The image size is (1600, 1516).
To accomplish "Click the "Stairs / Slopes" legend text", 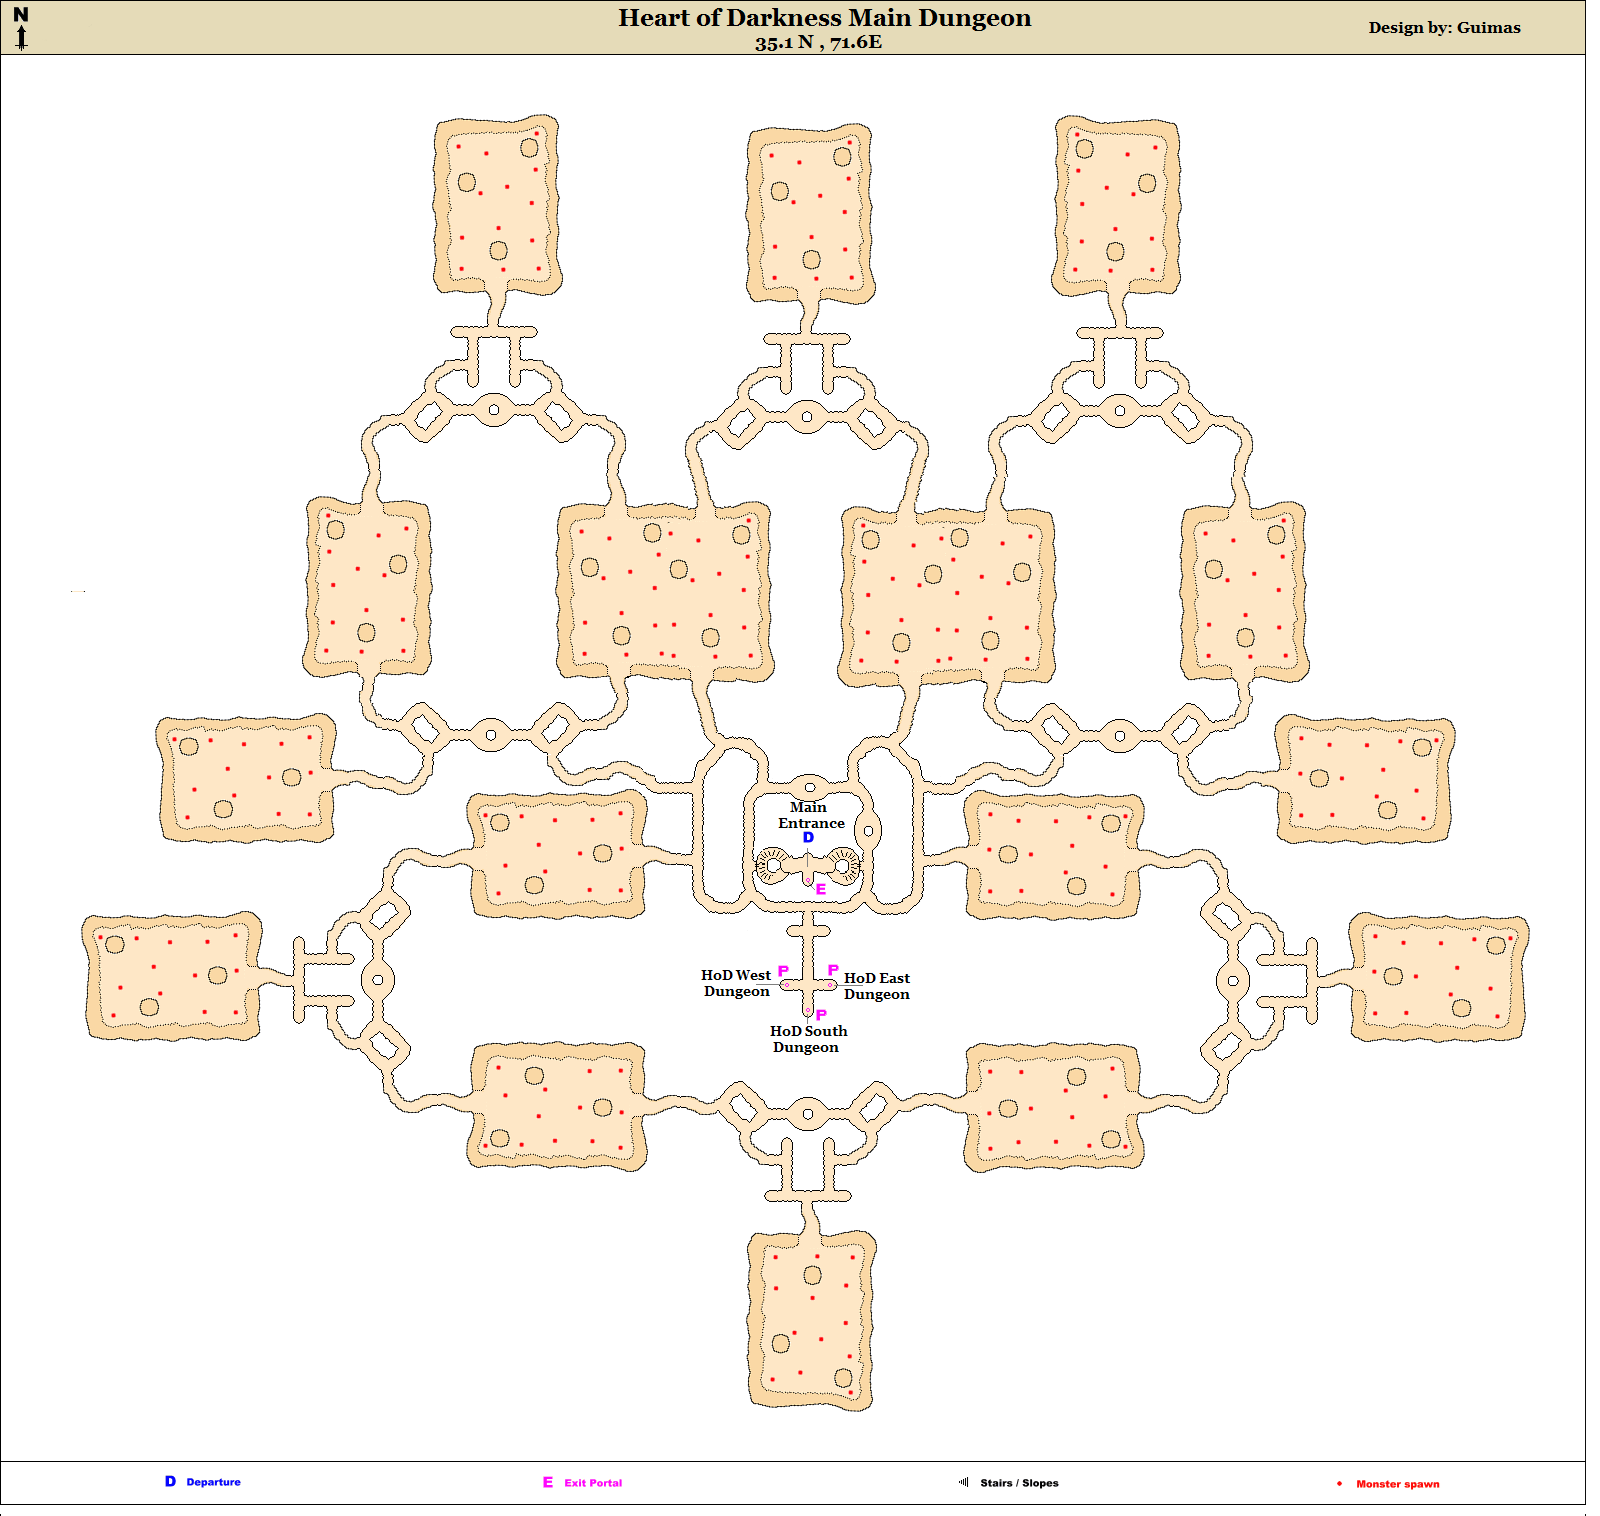I will (x=1019, y=1483).
